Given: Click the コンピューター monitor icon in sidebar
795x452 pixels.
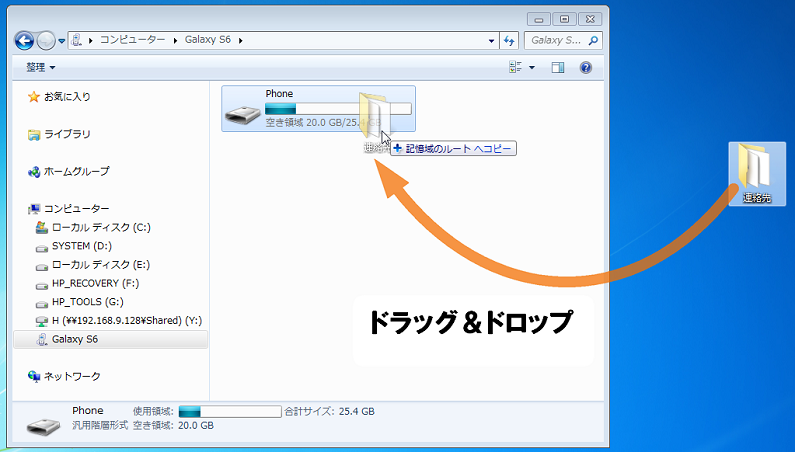Looking at the screenshot, I should point(33,209).
